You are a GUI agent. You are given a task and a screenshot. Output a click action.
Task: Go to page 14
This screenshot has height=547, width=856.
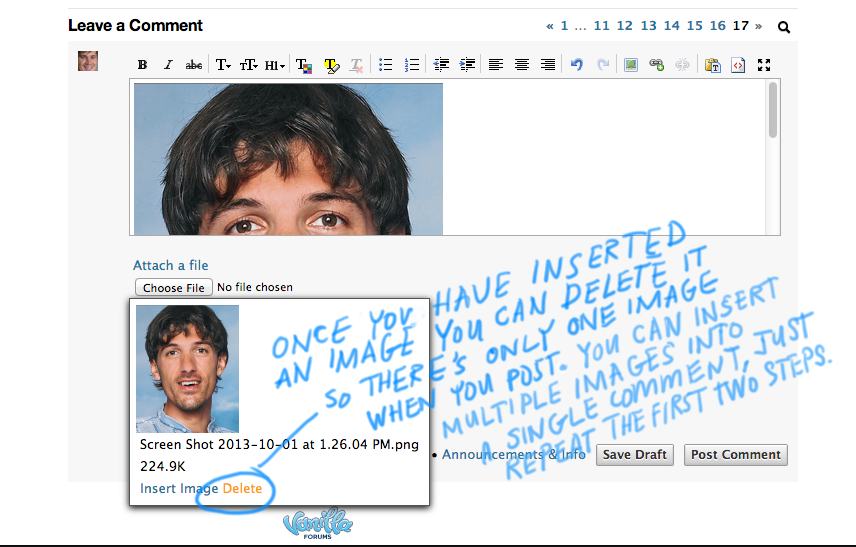[x=671, y=26]
